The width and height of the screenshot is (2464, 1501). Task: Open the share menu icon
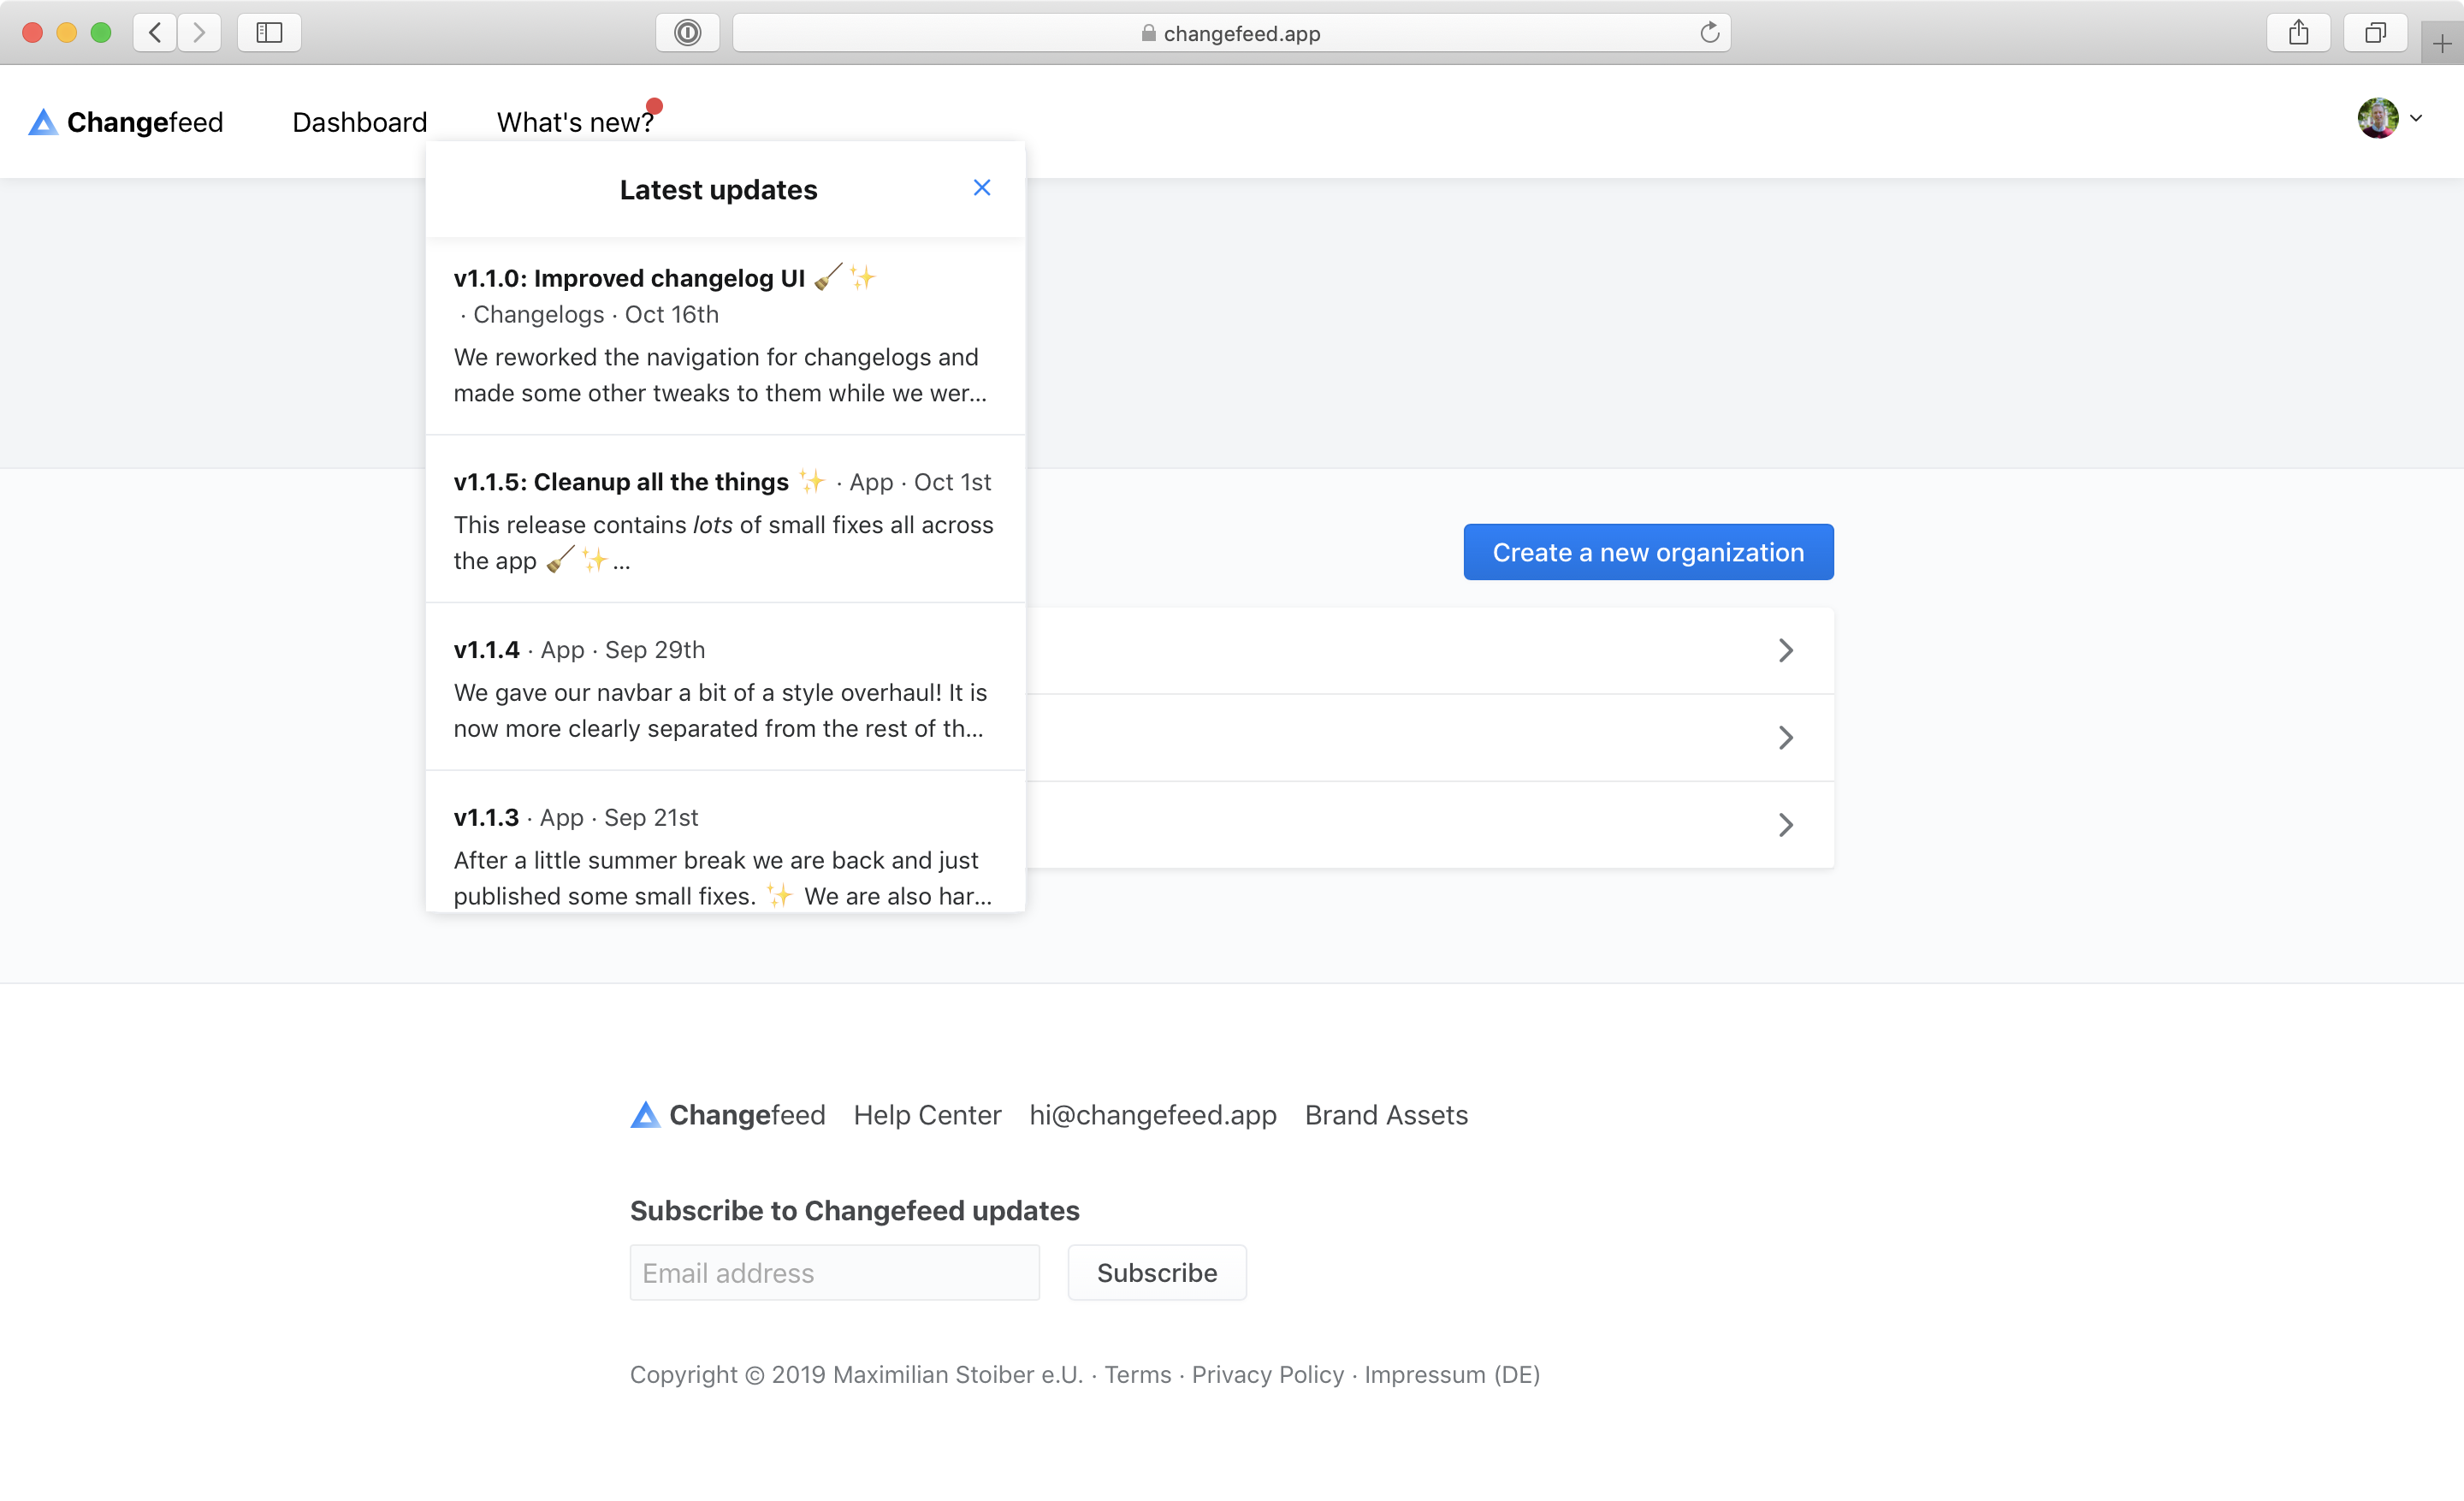2298,32
